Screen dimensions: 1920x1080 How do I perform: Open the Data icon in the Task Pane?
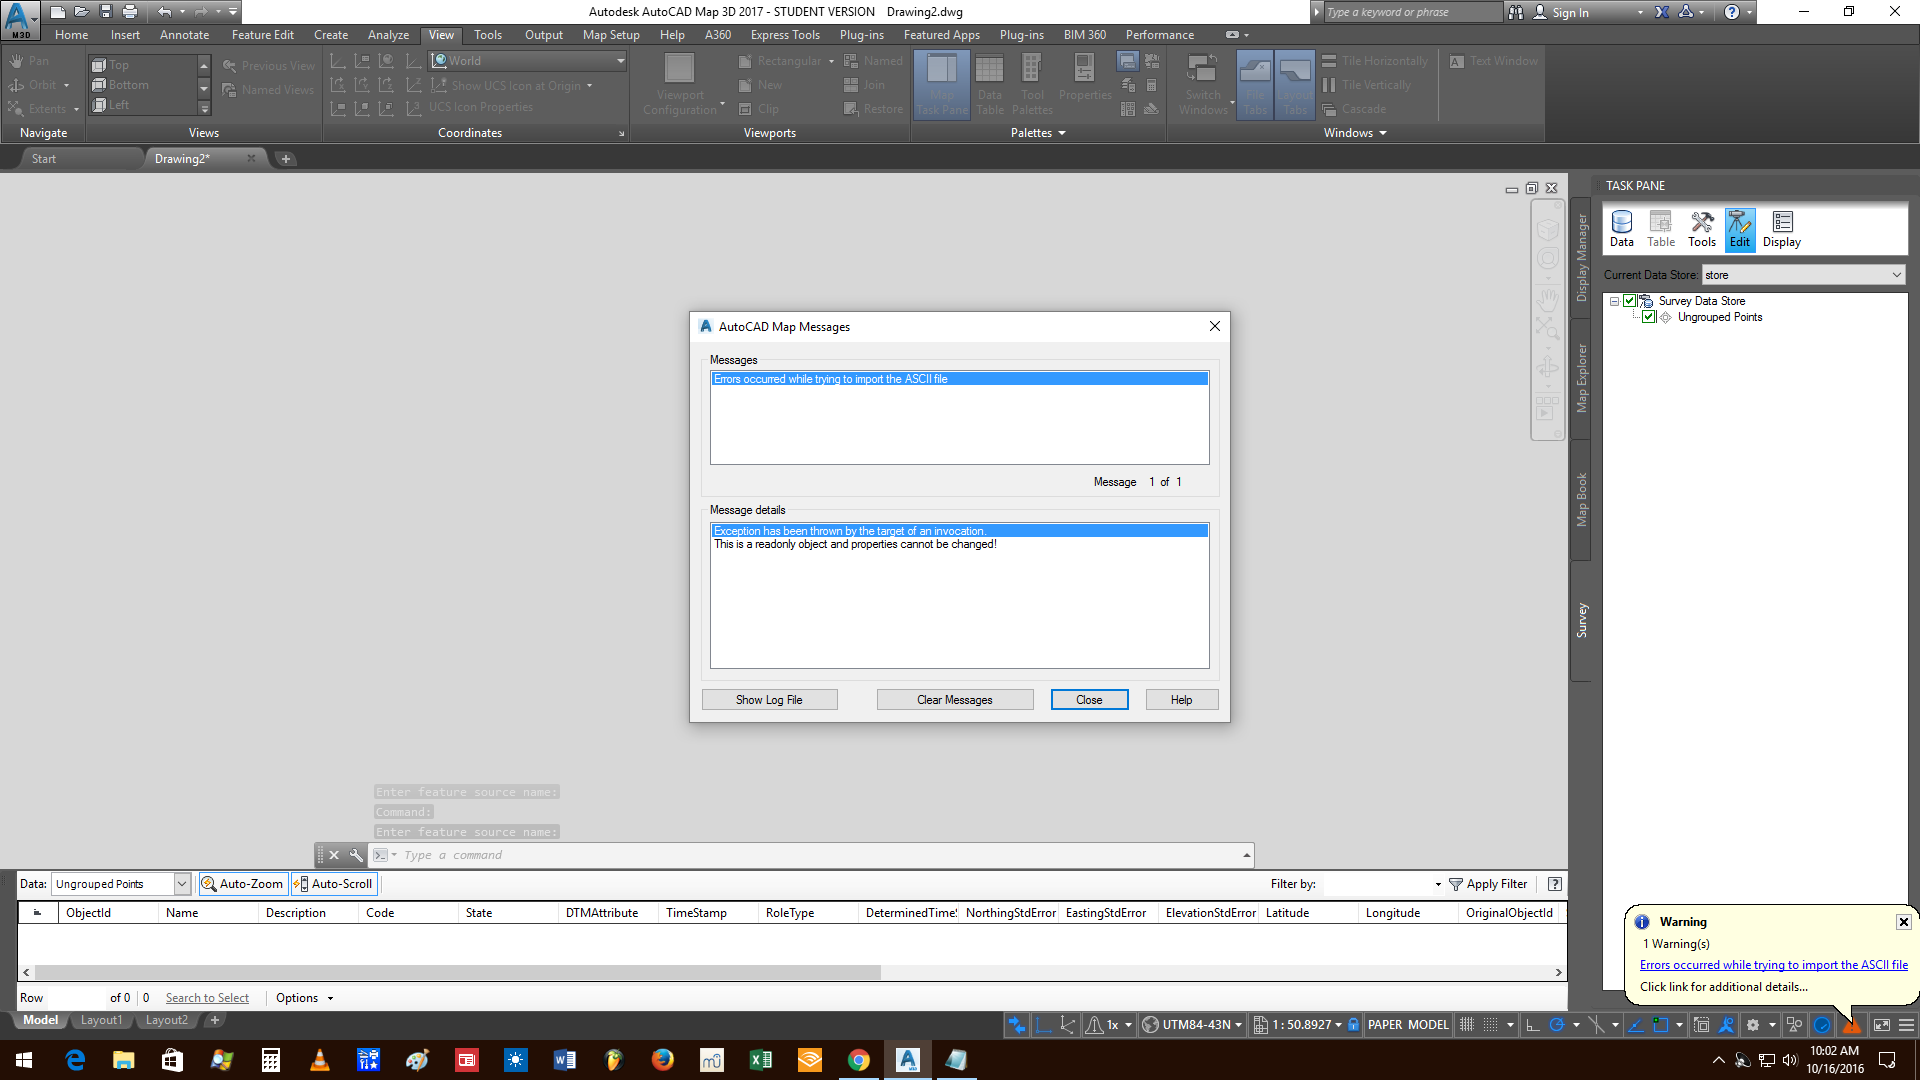1621,228
